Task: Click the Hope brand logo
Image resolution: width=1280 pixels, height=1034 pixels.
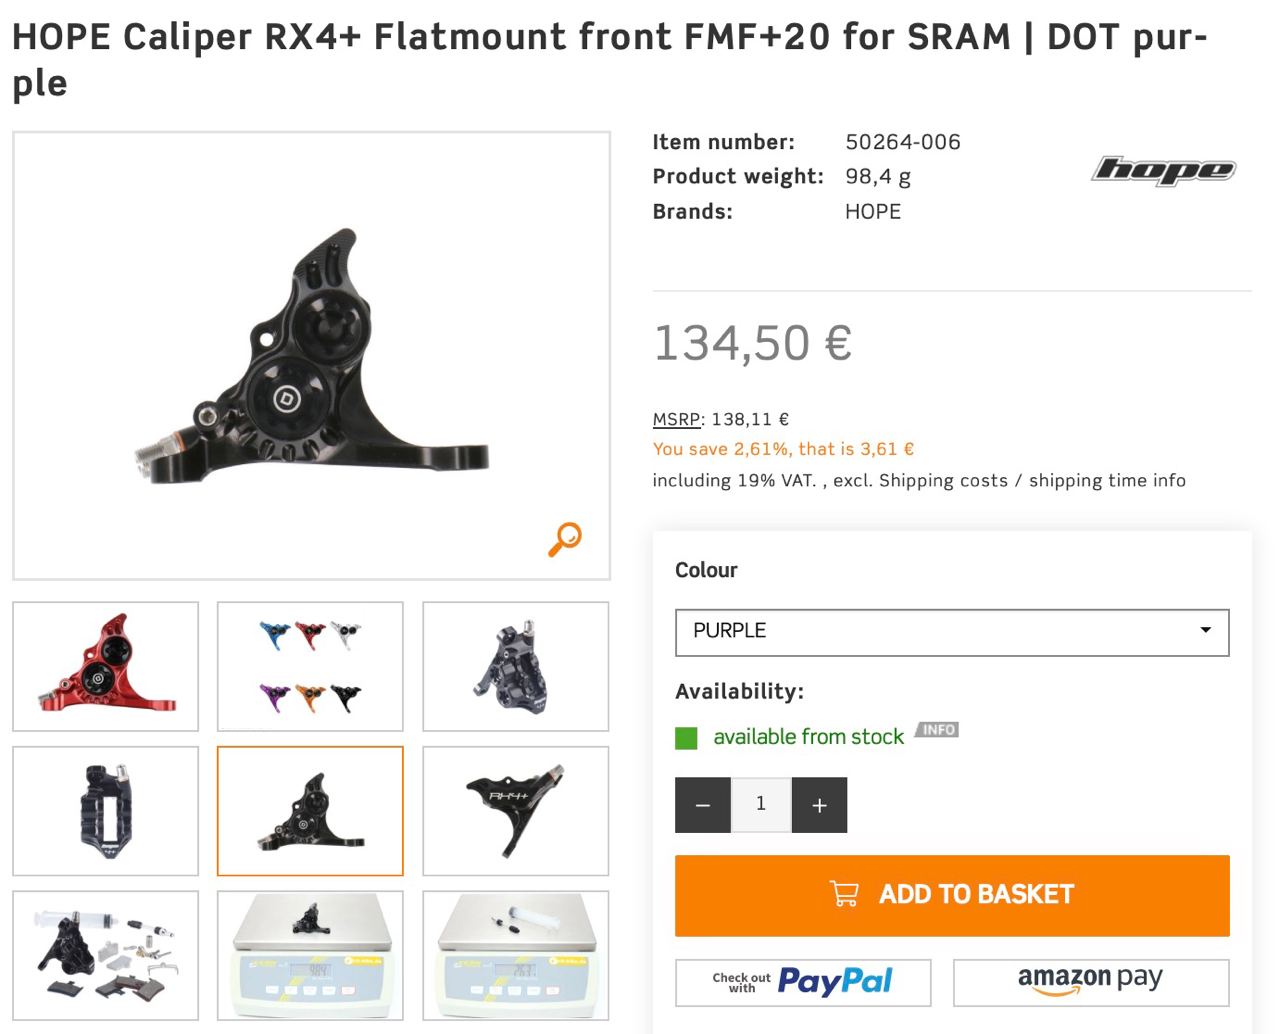Action: pos(1163,170)
